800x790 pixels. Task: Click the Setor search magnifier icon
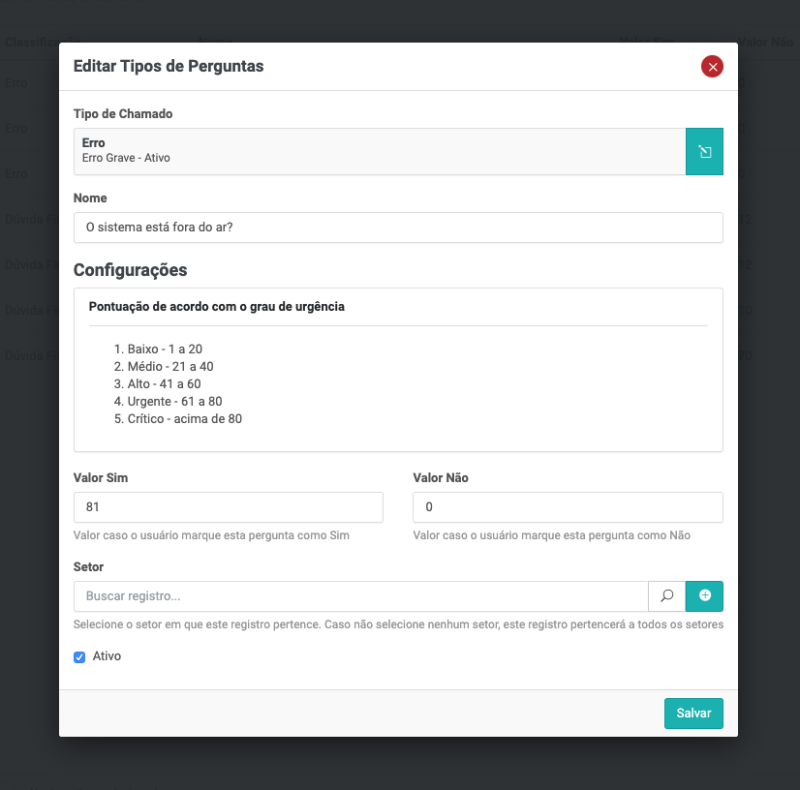(x=666, y=596)
